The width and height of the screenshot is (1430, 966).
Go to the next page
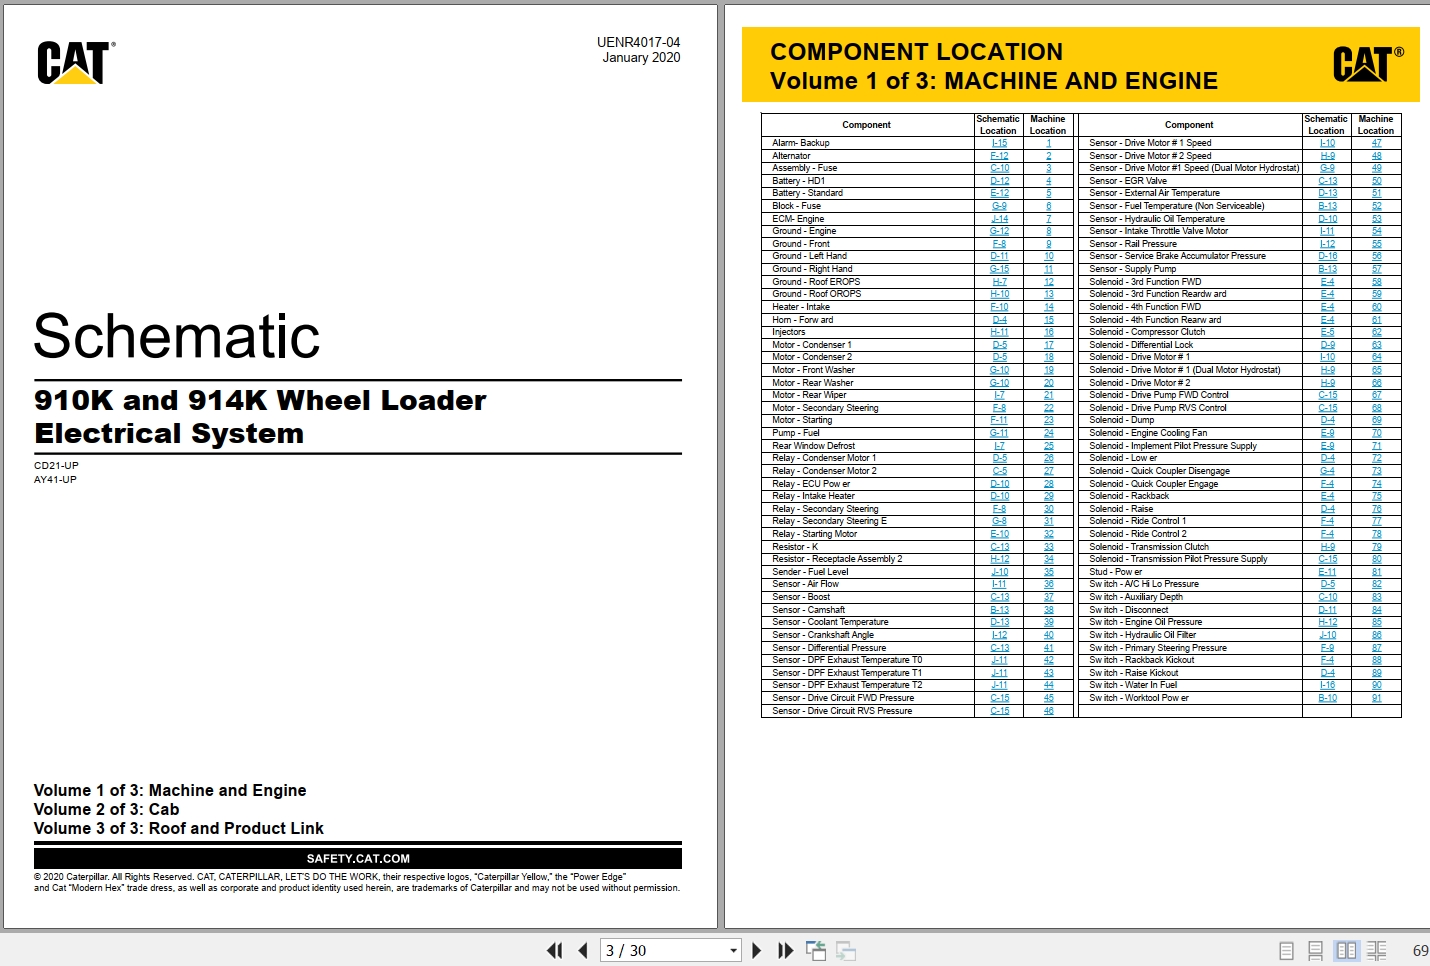point(756,951)
